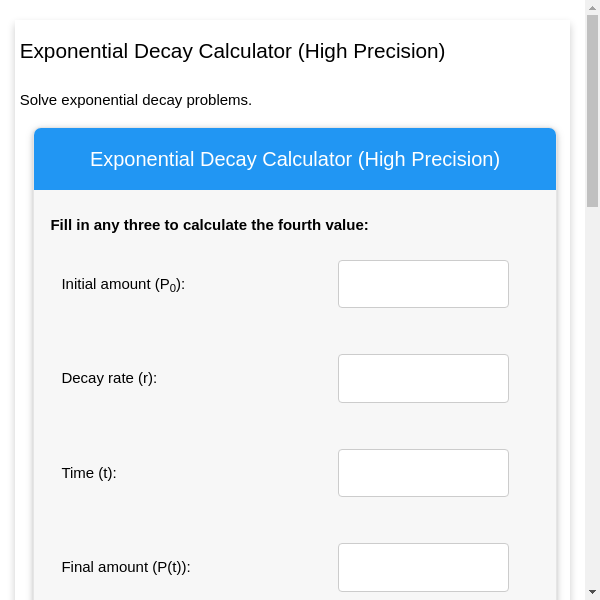Click the 'Decay rate (r):' label text
The height and width of the screenshot is (600, 600).
pos(109,378)
